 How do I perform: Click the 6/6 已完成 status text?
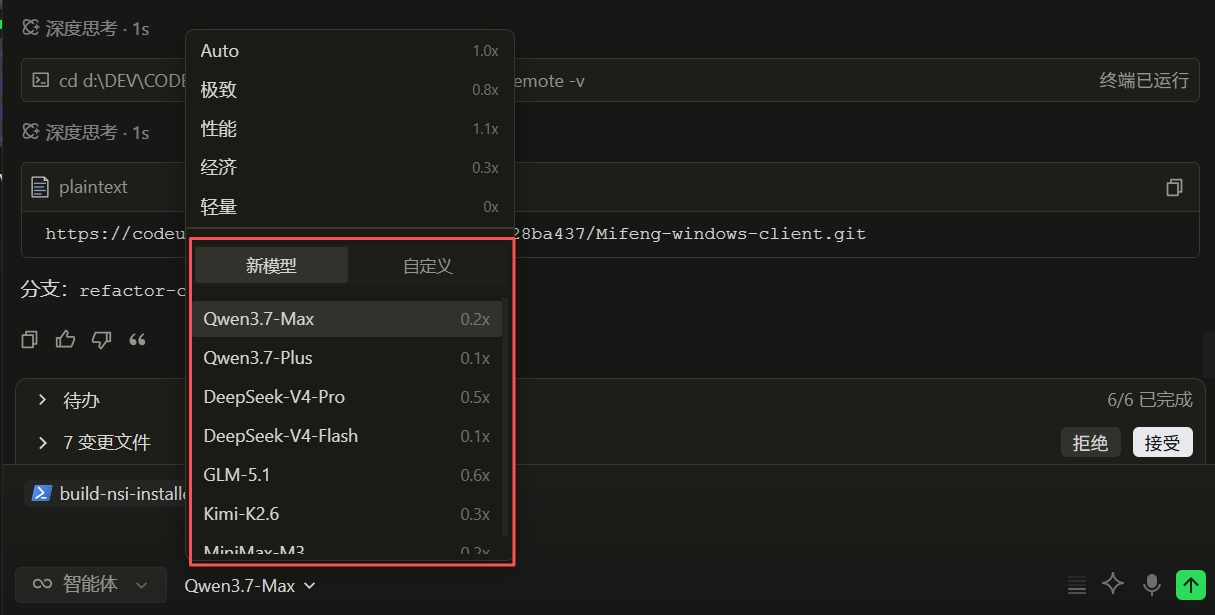[x=1150, y=400]
